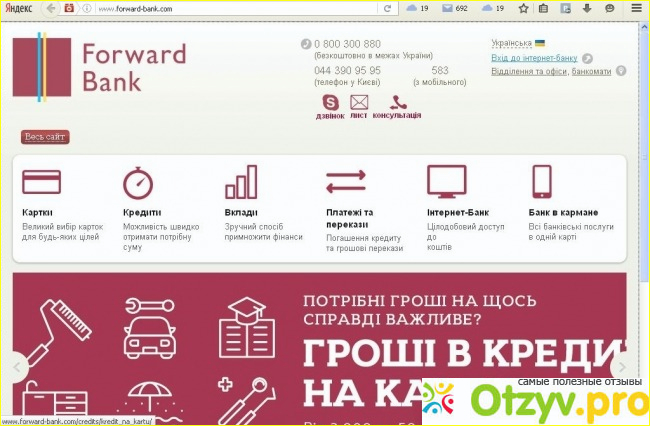The width and height of the screenshot is (650, 426).
Task: Open the Картки card icon
Action: tap(42, 183)
